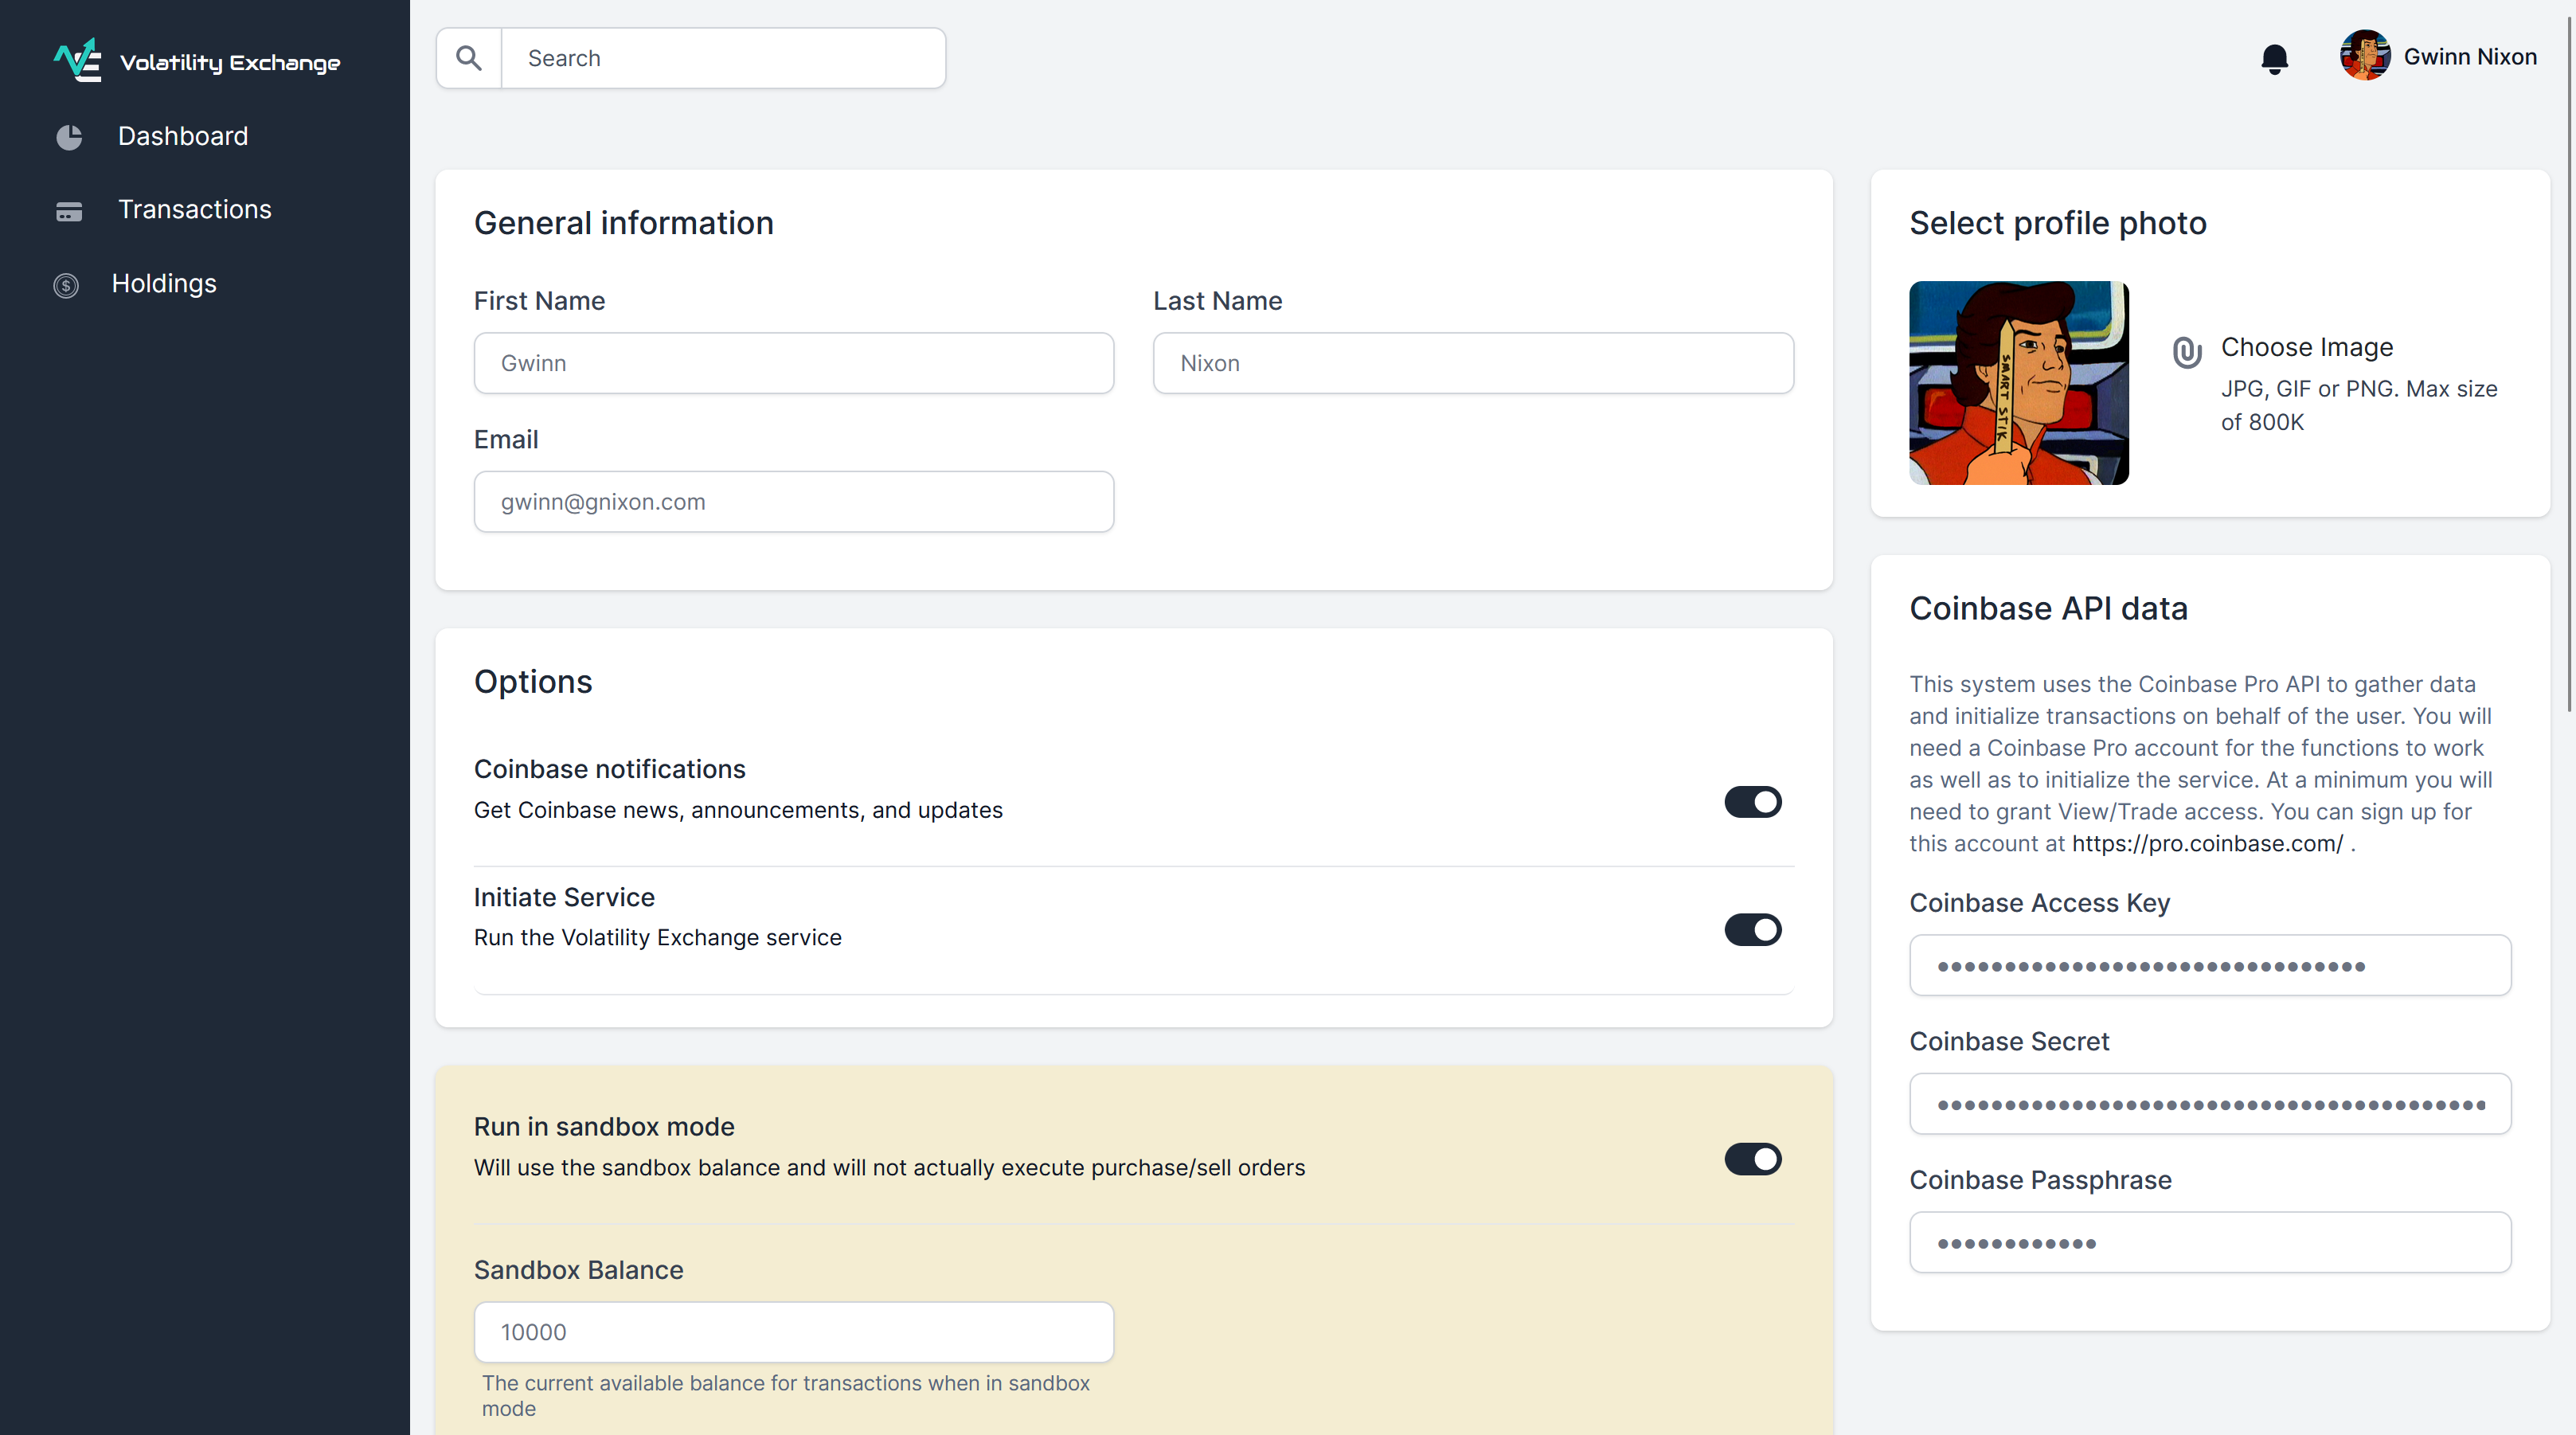
Task: Click the Last Name field
Action: tap(1473, 363)
